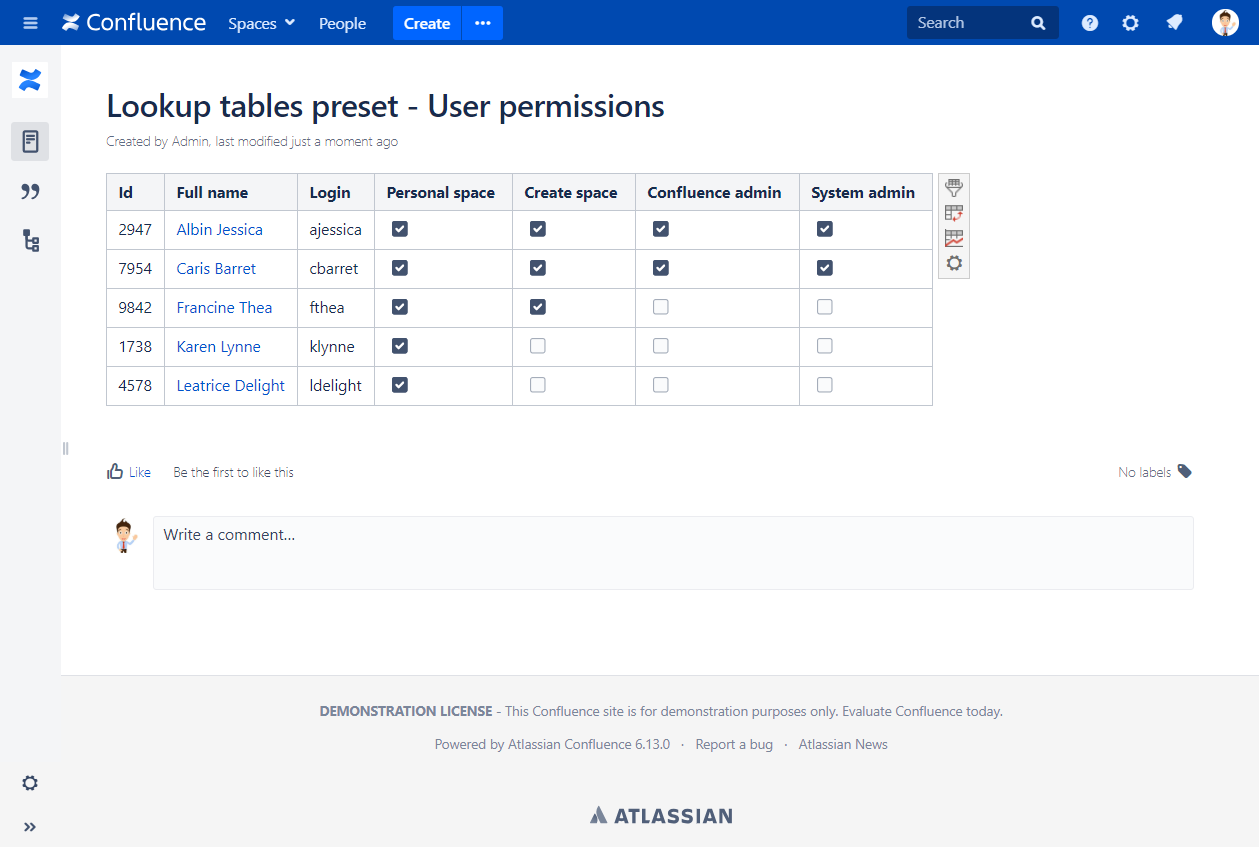Open the hamburger app switcher menu
The height and width of the screenshot is (847, 1259).
click(30, 23)
